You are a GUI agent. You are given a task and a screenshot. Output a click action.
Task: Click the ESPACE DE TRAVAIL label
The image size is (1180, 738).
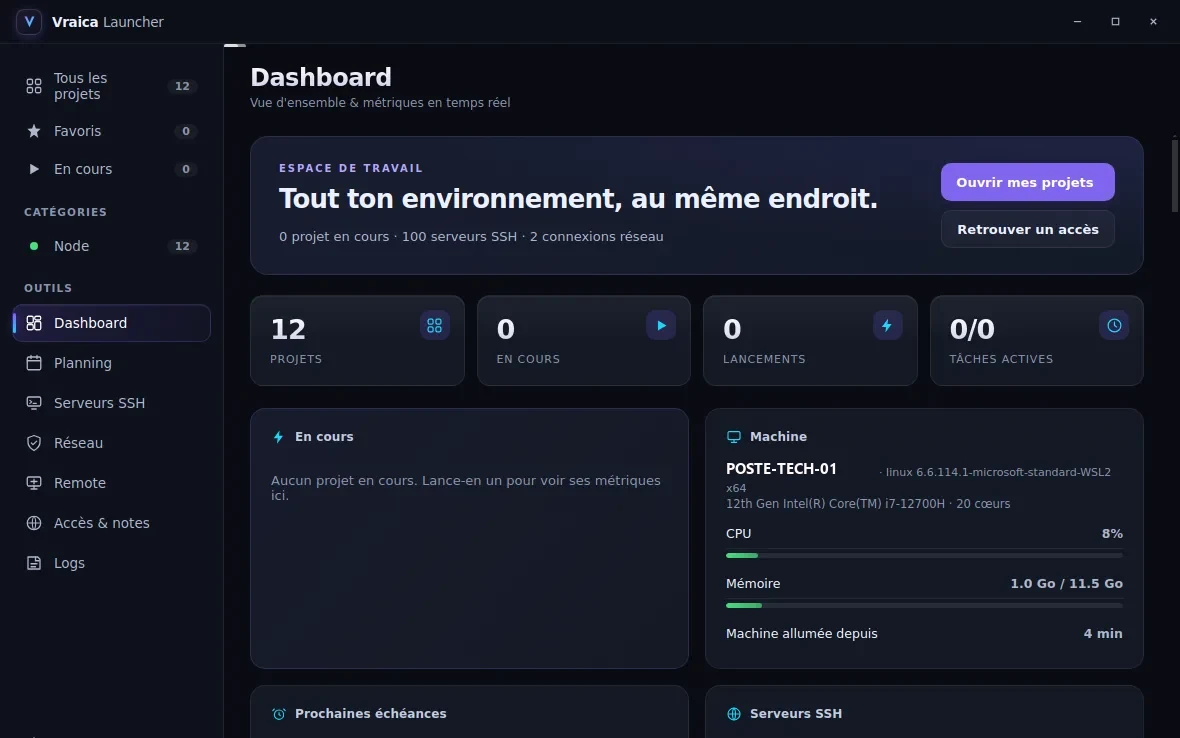click(x=351, y=168)
